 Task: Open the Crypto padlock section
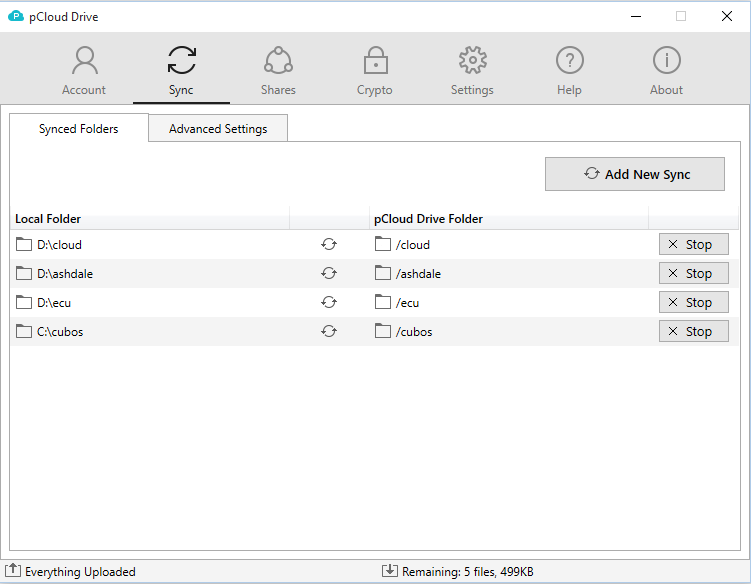[375, 69]
